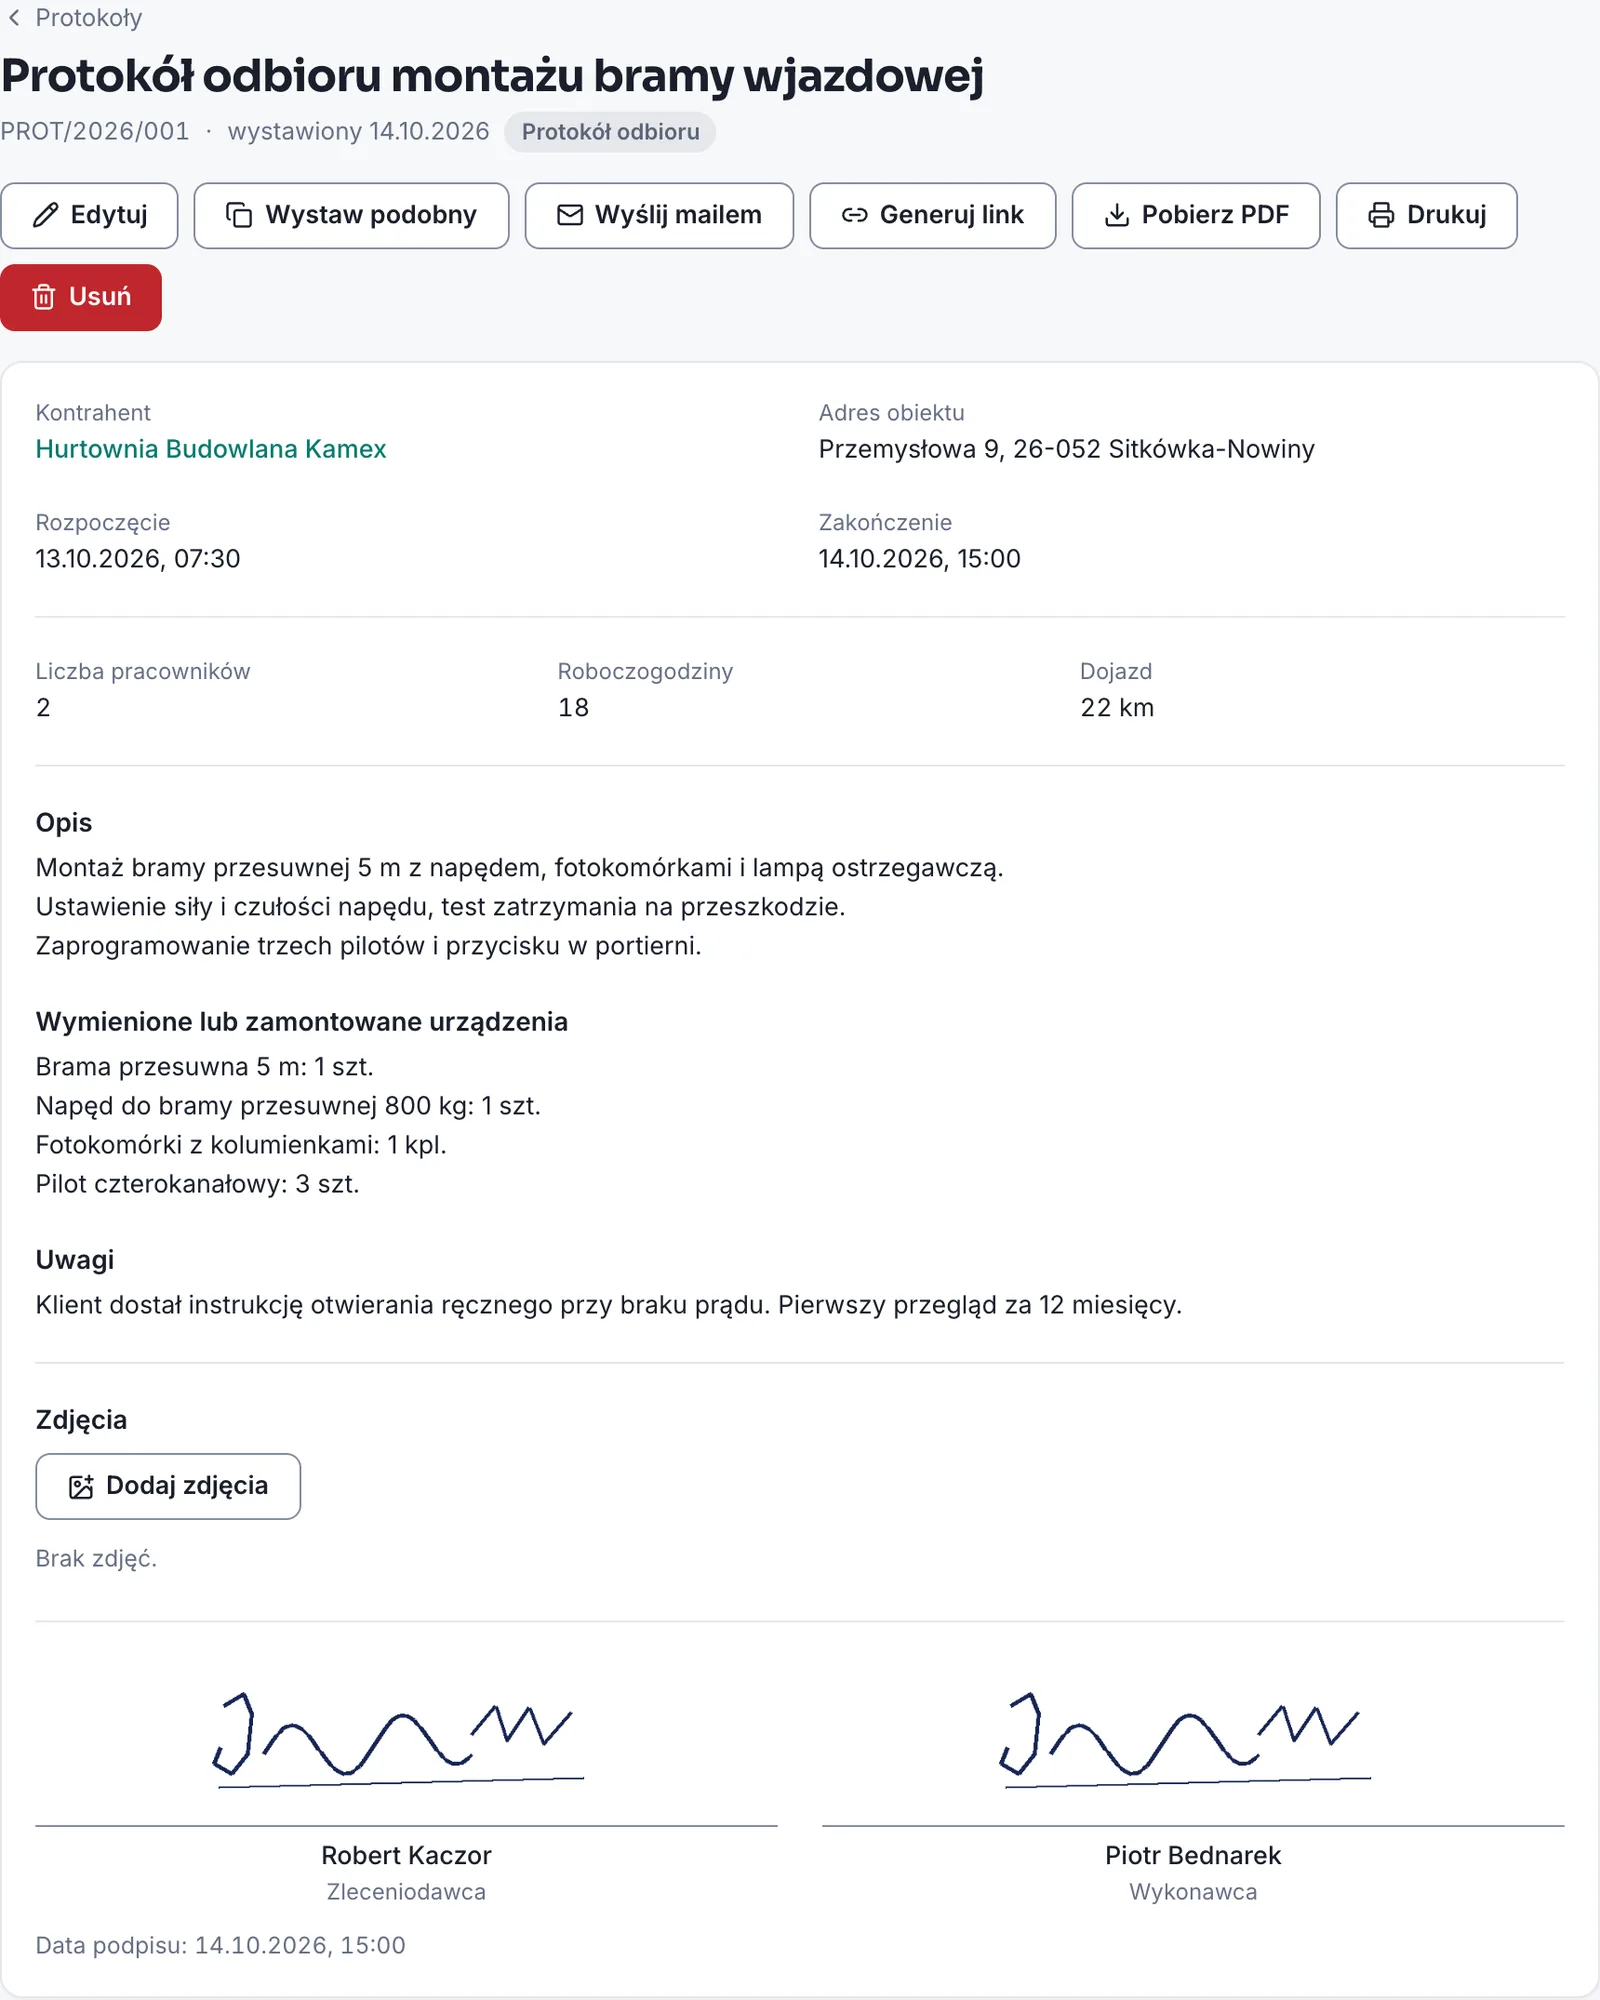Click the pencil icon on Edytuj
The image size is (1600, 2000).
tap(45, 215)
